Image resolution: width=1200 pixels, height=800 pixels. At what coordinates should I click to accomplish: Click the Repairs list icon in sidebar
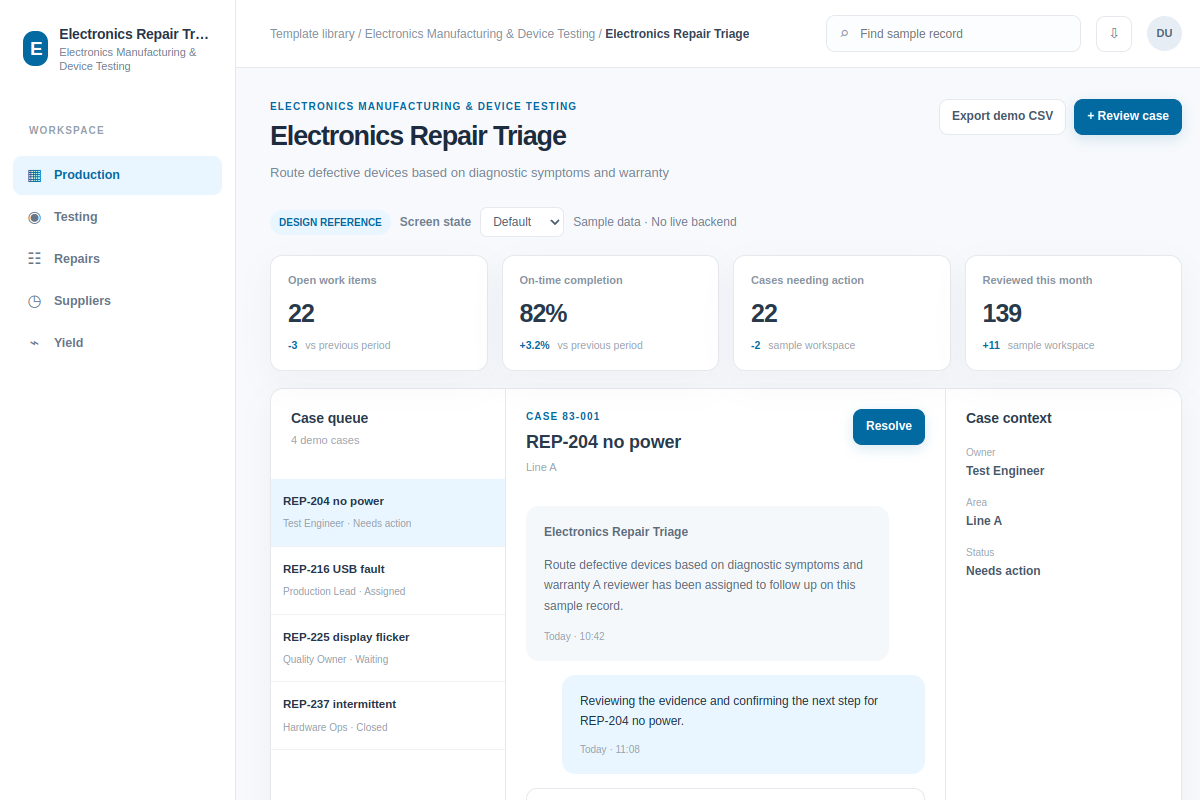(35, 259)
